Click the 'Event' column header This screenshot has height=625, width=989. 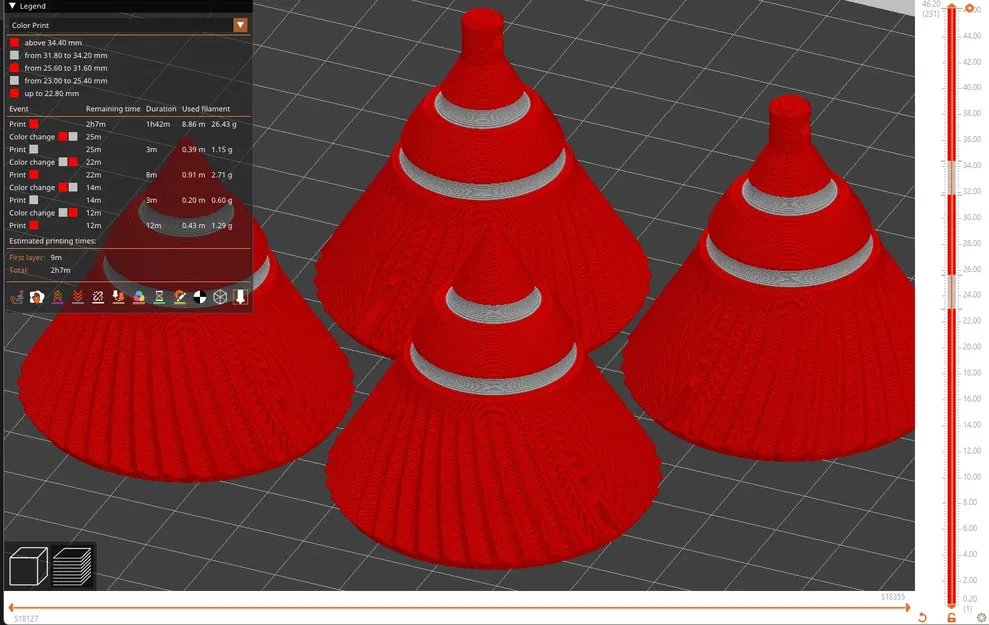click(18, 108)
